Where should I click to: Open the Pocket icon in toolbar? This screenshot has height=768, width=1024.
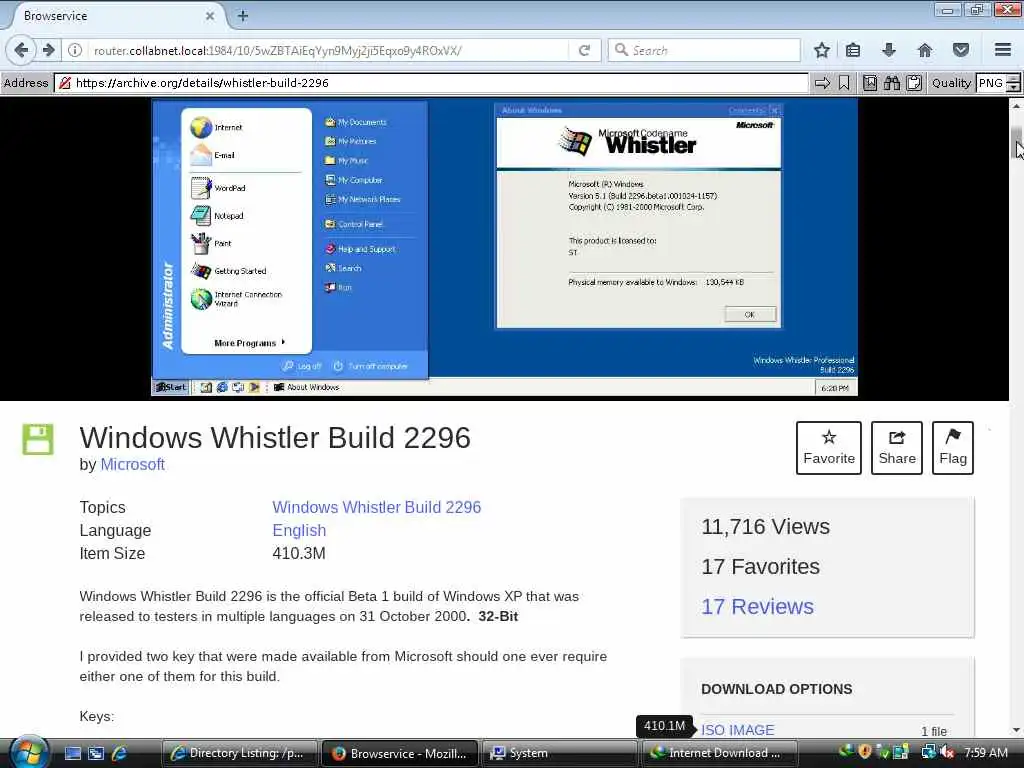961,50
